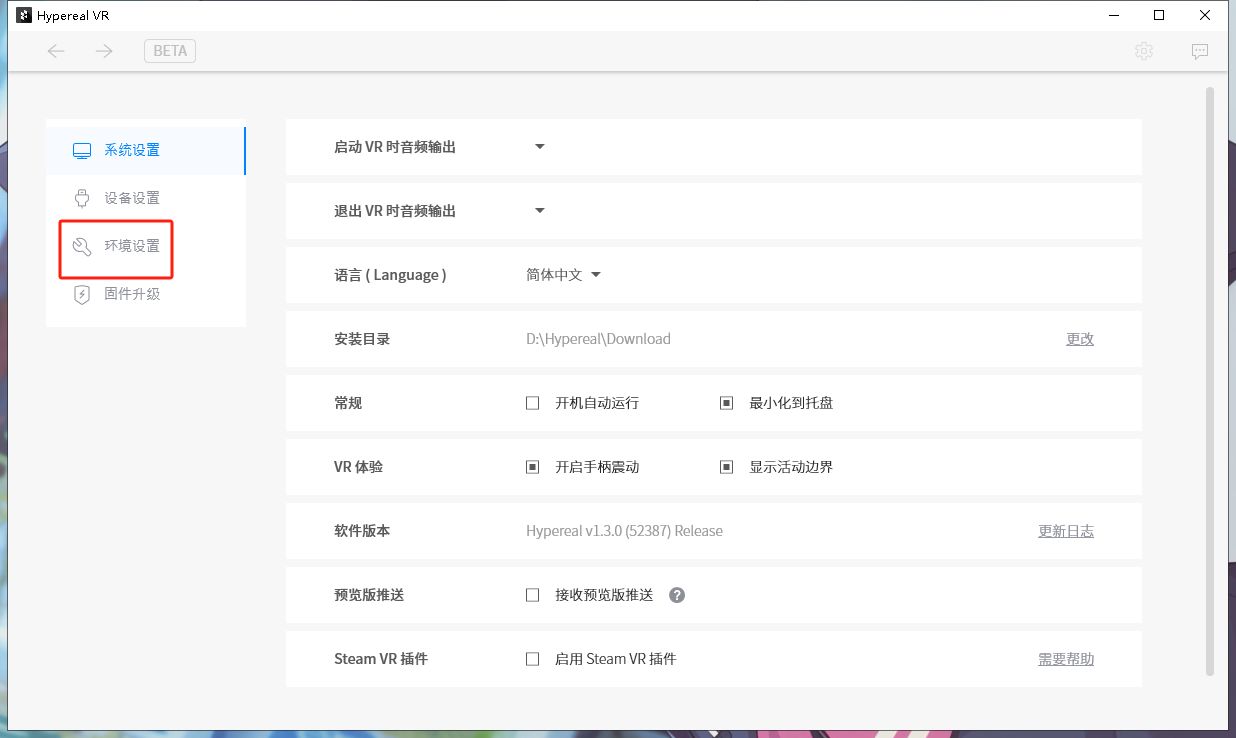Viewport: 1236px width, 738px height.
Task: Open the 简体中文 language dropdown
Action: (564, 275)
